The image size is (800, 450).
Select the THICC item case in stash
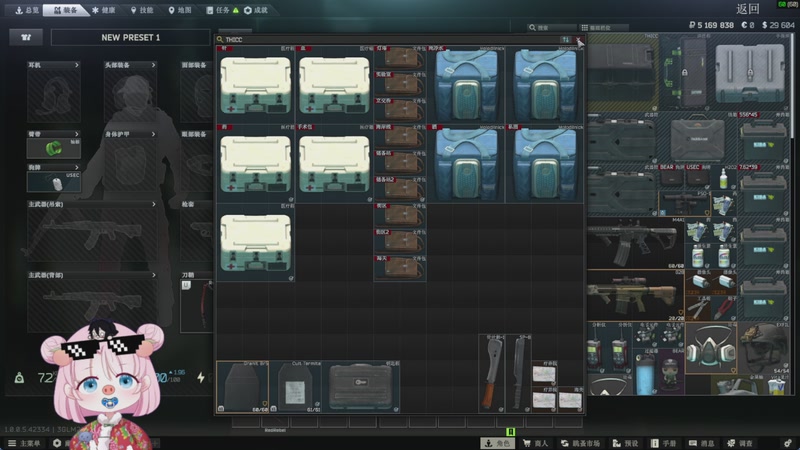(621, 73)
